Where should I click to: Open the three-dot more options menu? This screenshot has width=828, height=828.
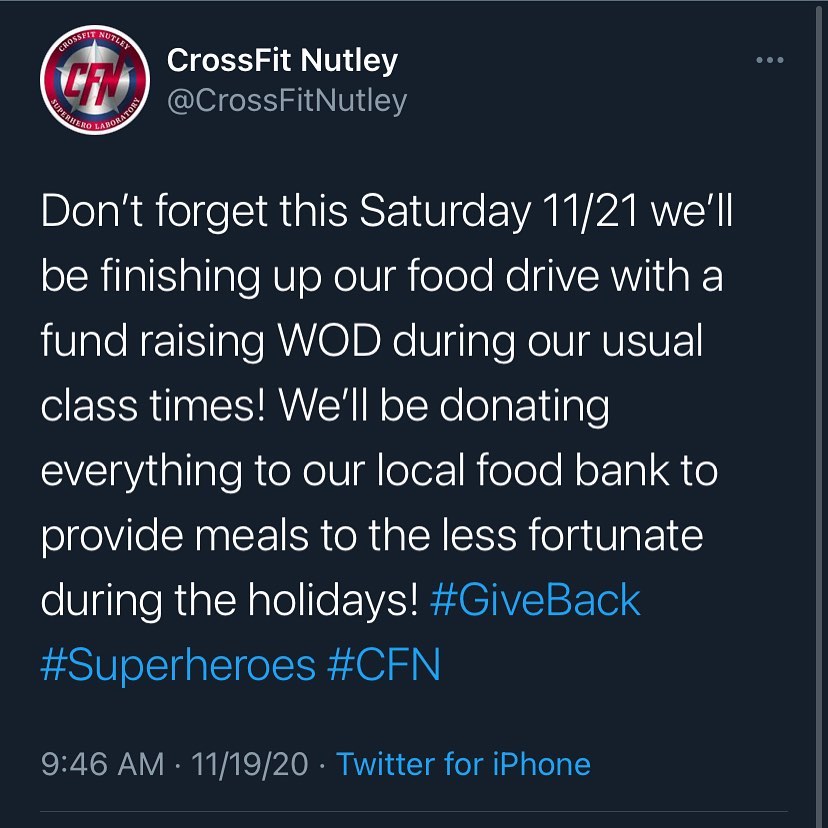(769, 61)
